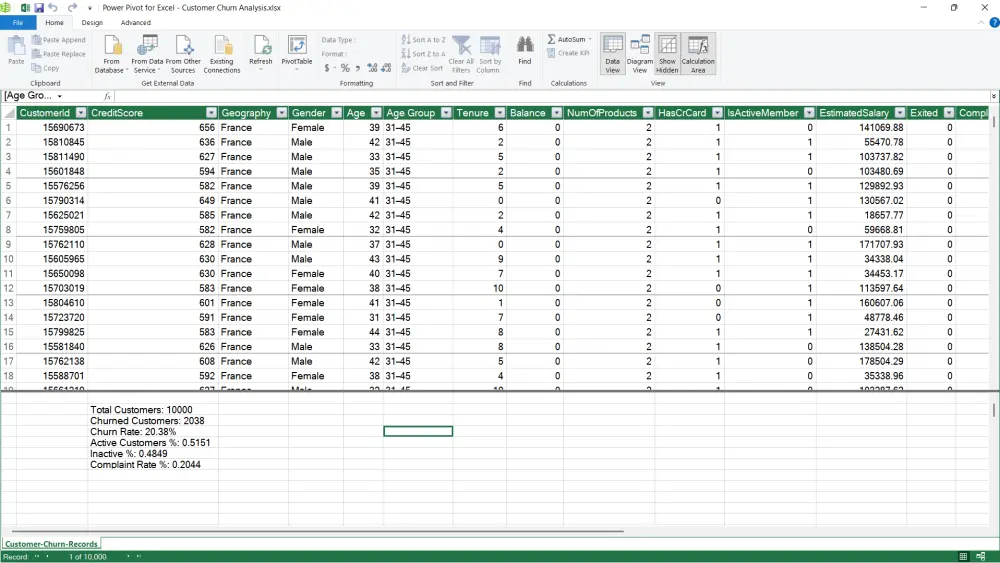
Task: Open NumOfProducts column filter dropdown
Action: pyautogui.click(x=648, y=113)
